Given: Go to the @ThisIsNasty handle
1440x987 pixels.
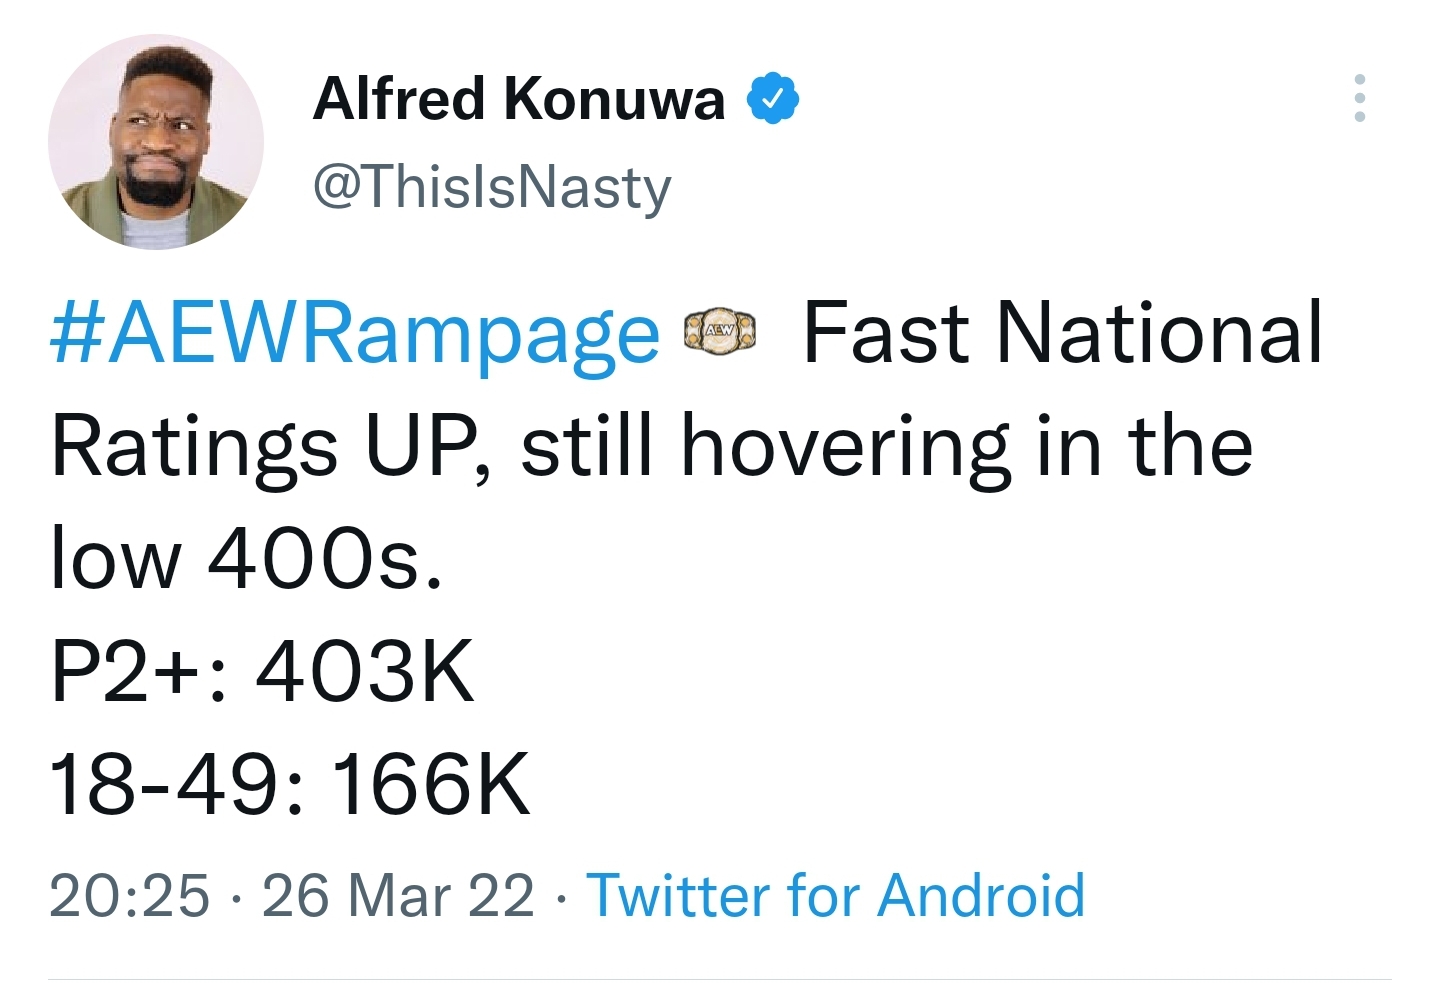Looking at the screenshot, I should point(492,188).
